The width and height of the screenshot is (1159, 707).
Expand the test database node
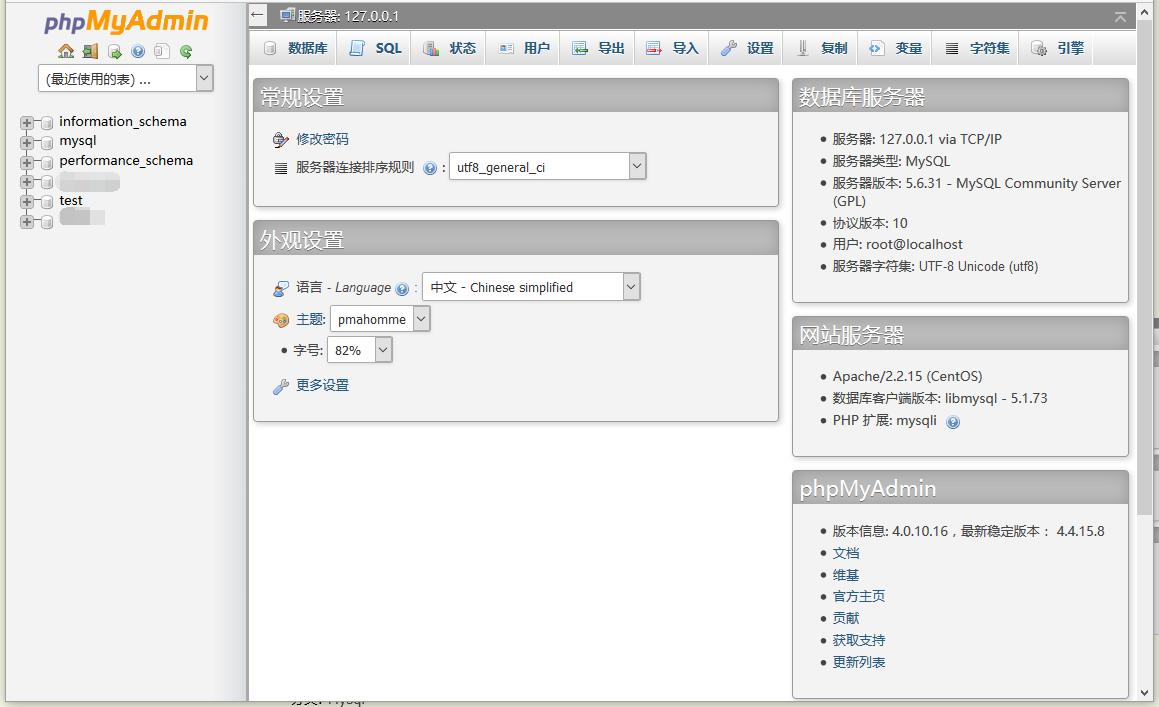[27, 202]
